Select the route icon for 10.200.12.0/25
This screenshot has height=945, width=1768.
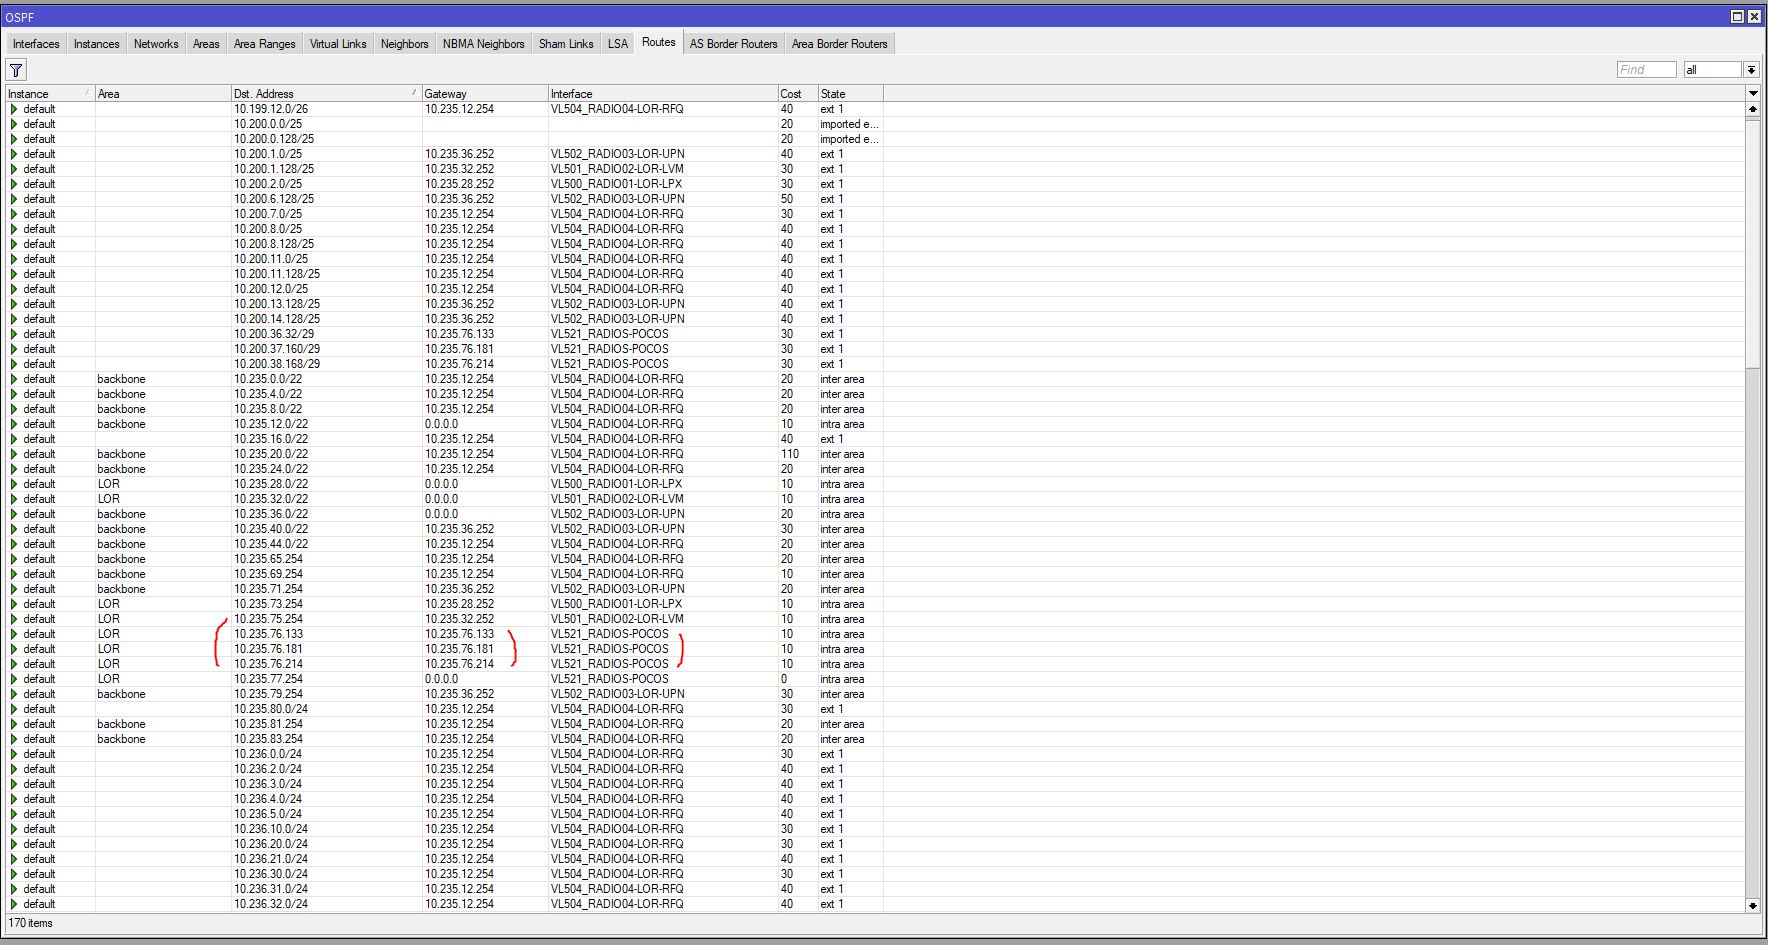(x=14, y=289)
